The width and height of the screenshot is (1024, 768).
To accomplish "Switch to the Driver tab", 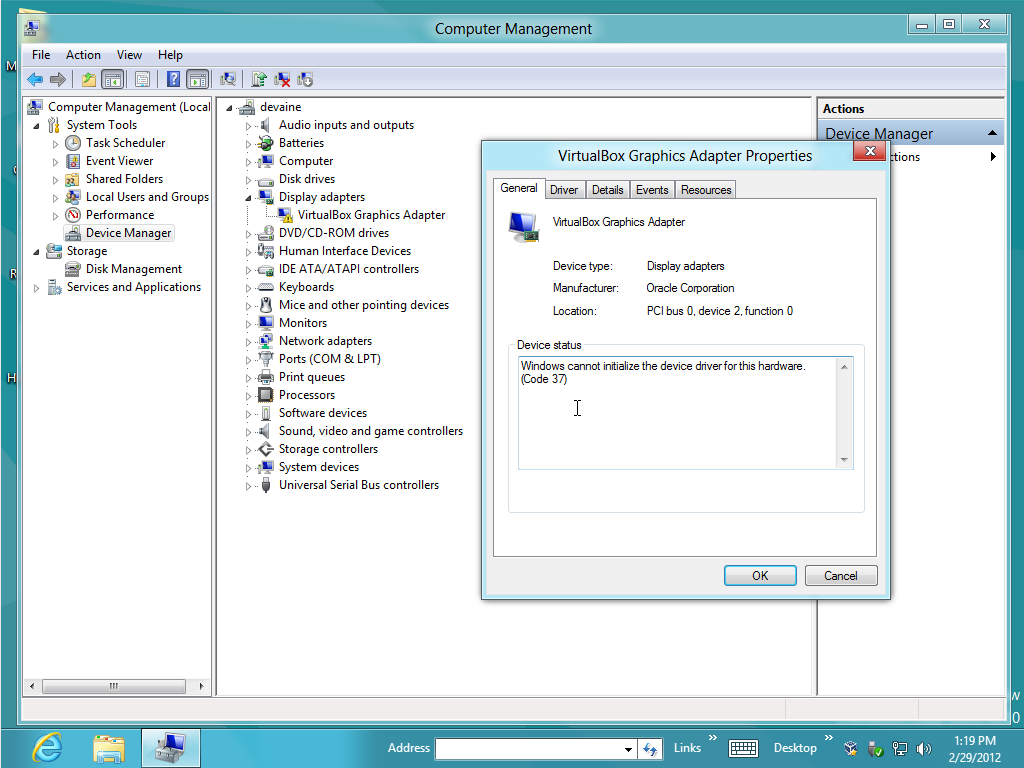I will (564, 190).
